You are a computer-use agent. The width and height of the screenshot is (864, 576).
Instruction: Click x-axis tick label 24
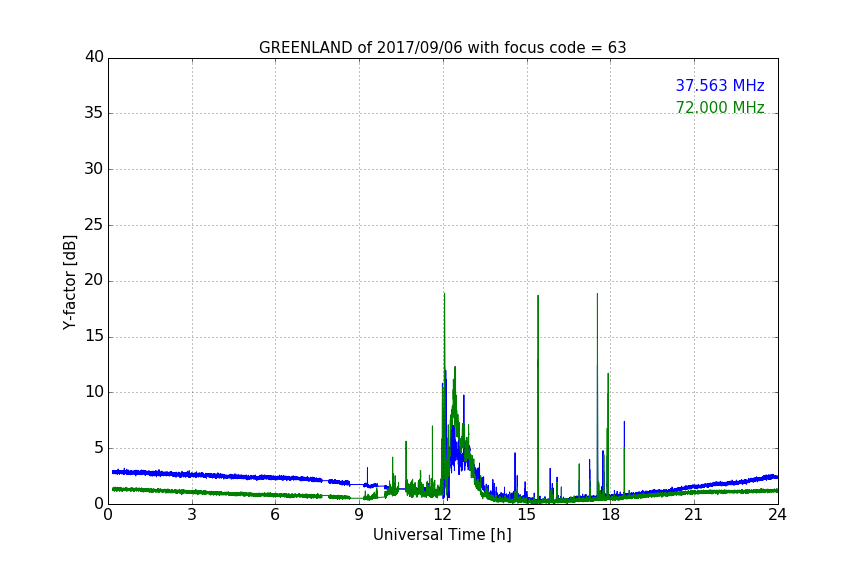pos(777,515)
